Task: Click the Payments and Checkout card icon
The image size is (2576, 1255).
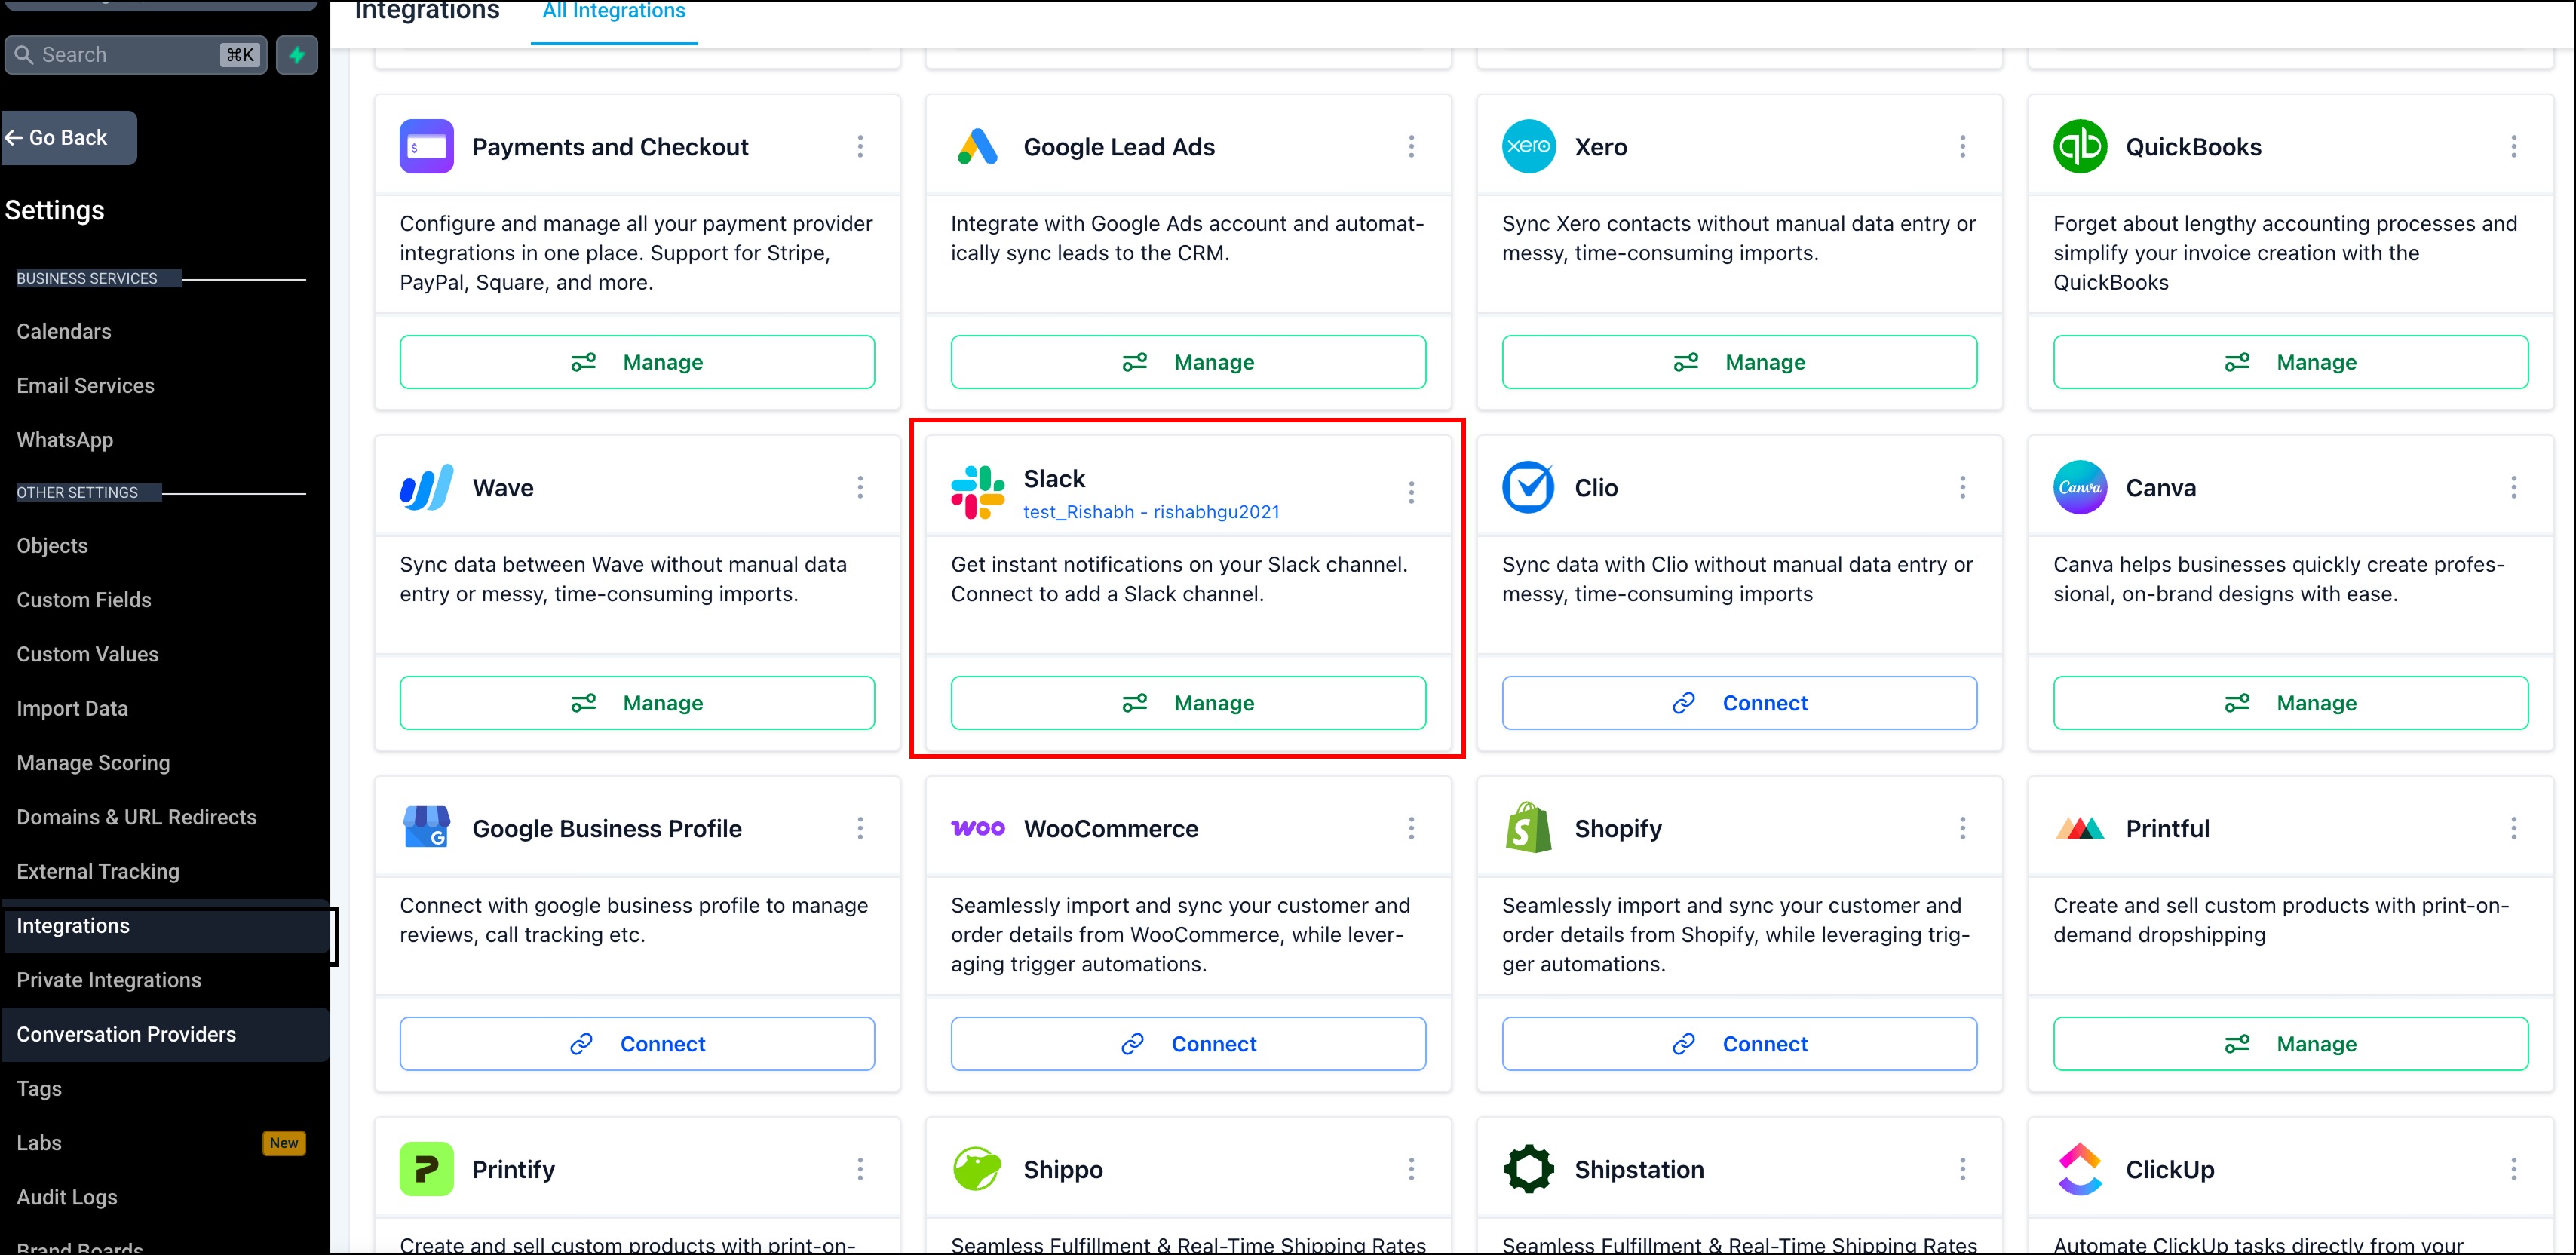Action: (x=427, y=147)
